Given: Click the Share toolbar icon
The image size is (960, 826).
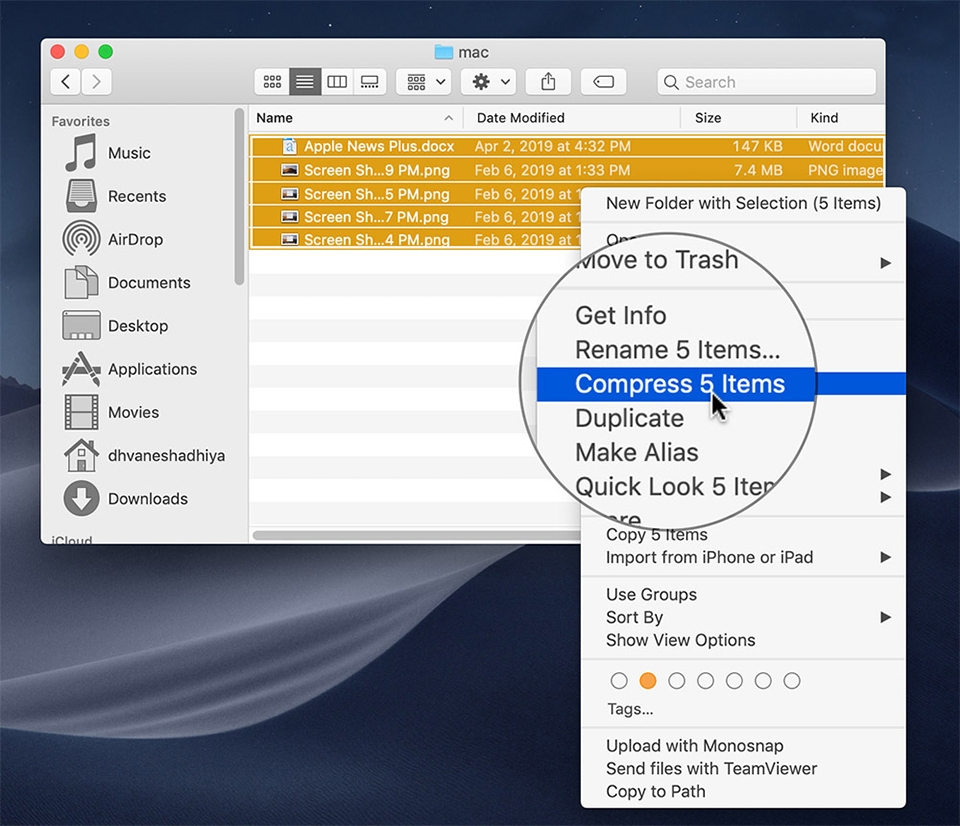Looking at the screenshot, I should point(548,82).
